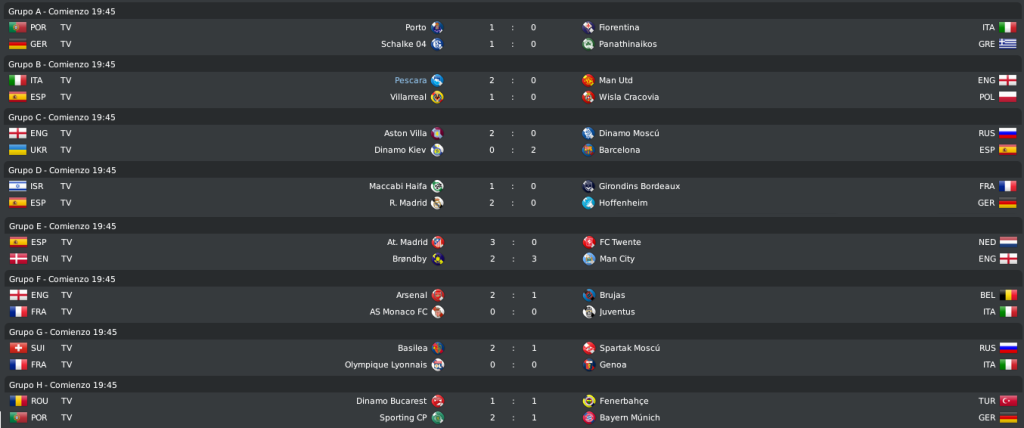1024x428 pixels.
Task: Click TV label in Aston Villa row
Action: [x=66, y=133]
